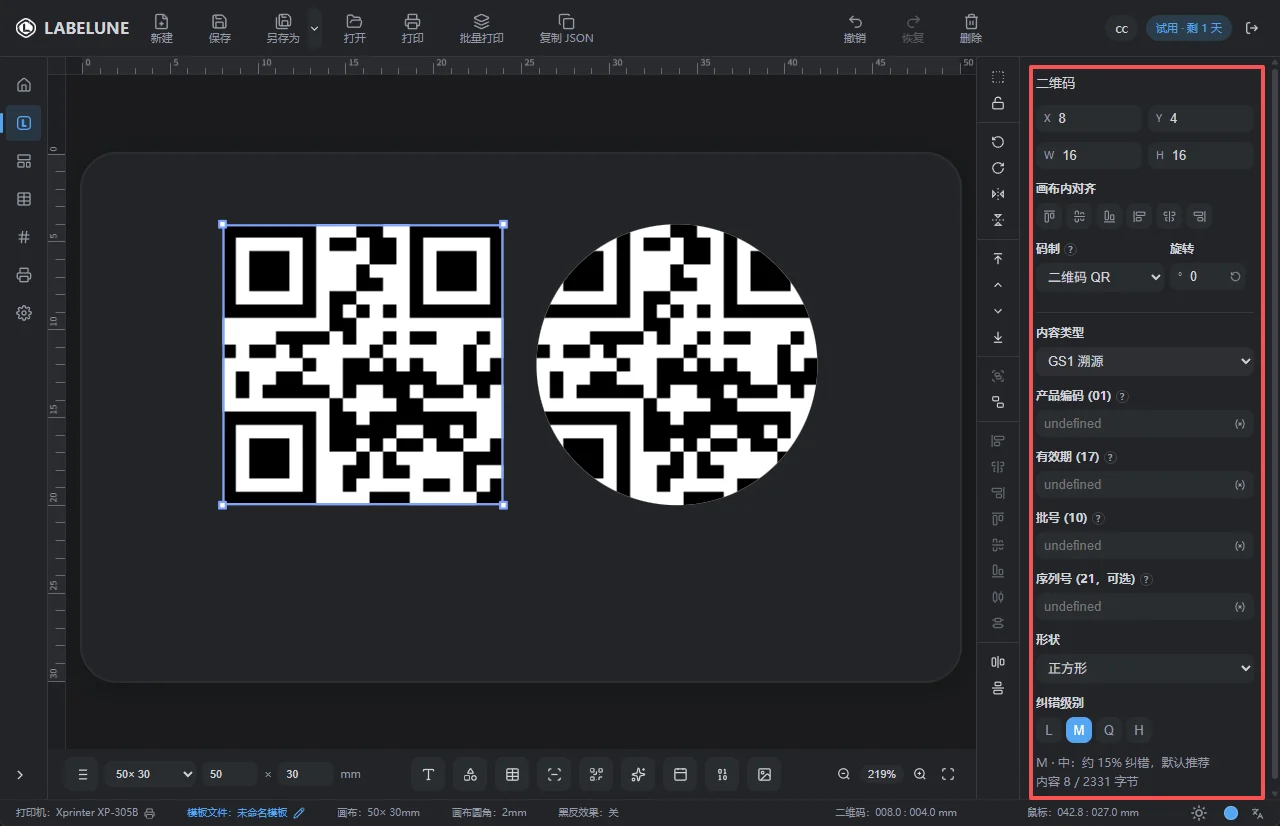Open the printer icon in left sidebar

24,275
